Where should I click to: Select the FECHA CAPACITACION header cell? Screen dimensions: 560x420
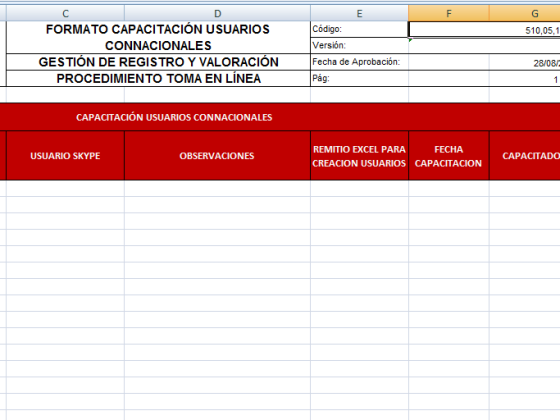(x=449, y=156)
